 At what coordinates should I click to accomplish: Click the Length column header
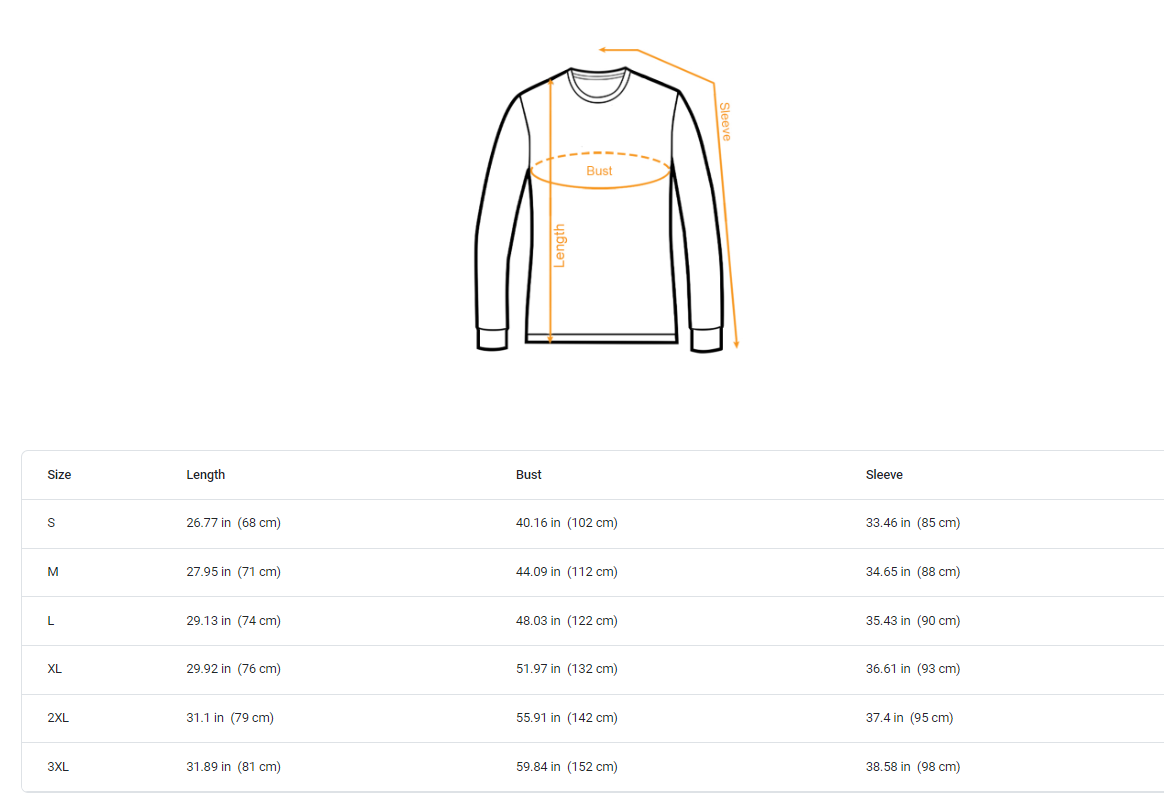pos(206,475)
